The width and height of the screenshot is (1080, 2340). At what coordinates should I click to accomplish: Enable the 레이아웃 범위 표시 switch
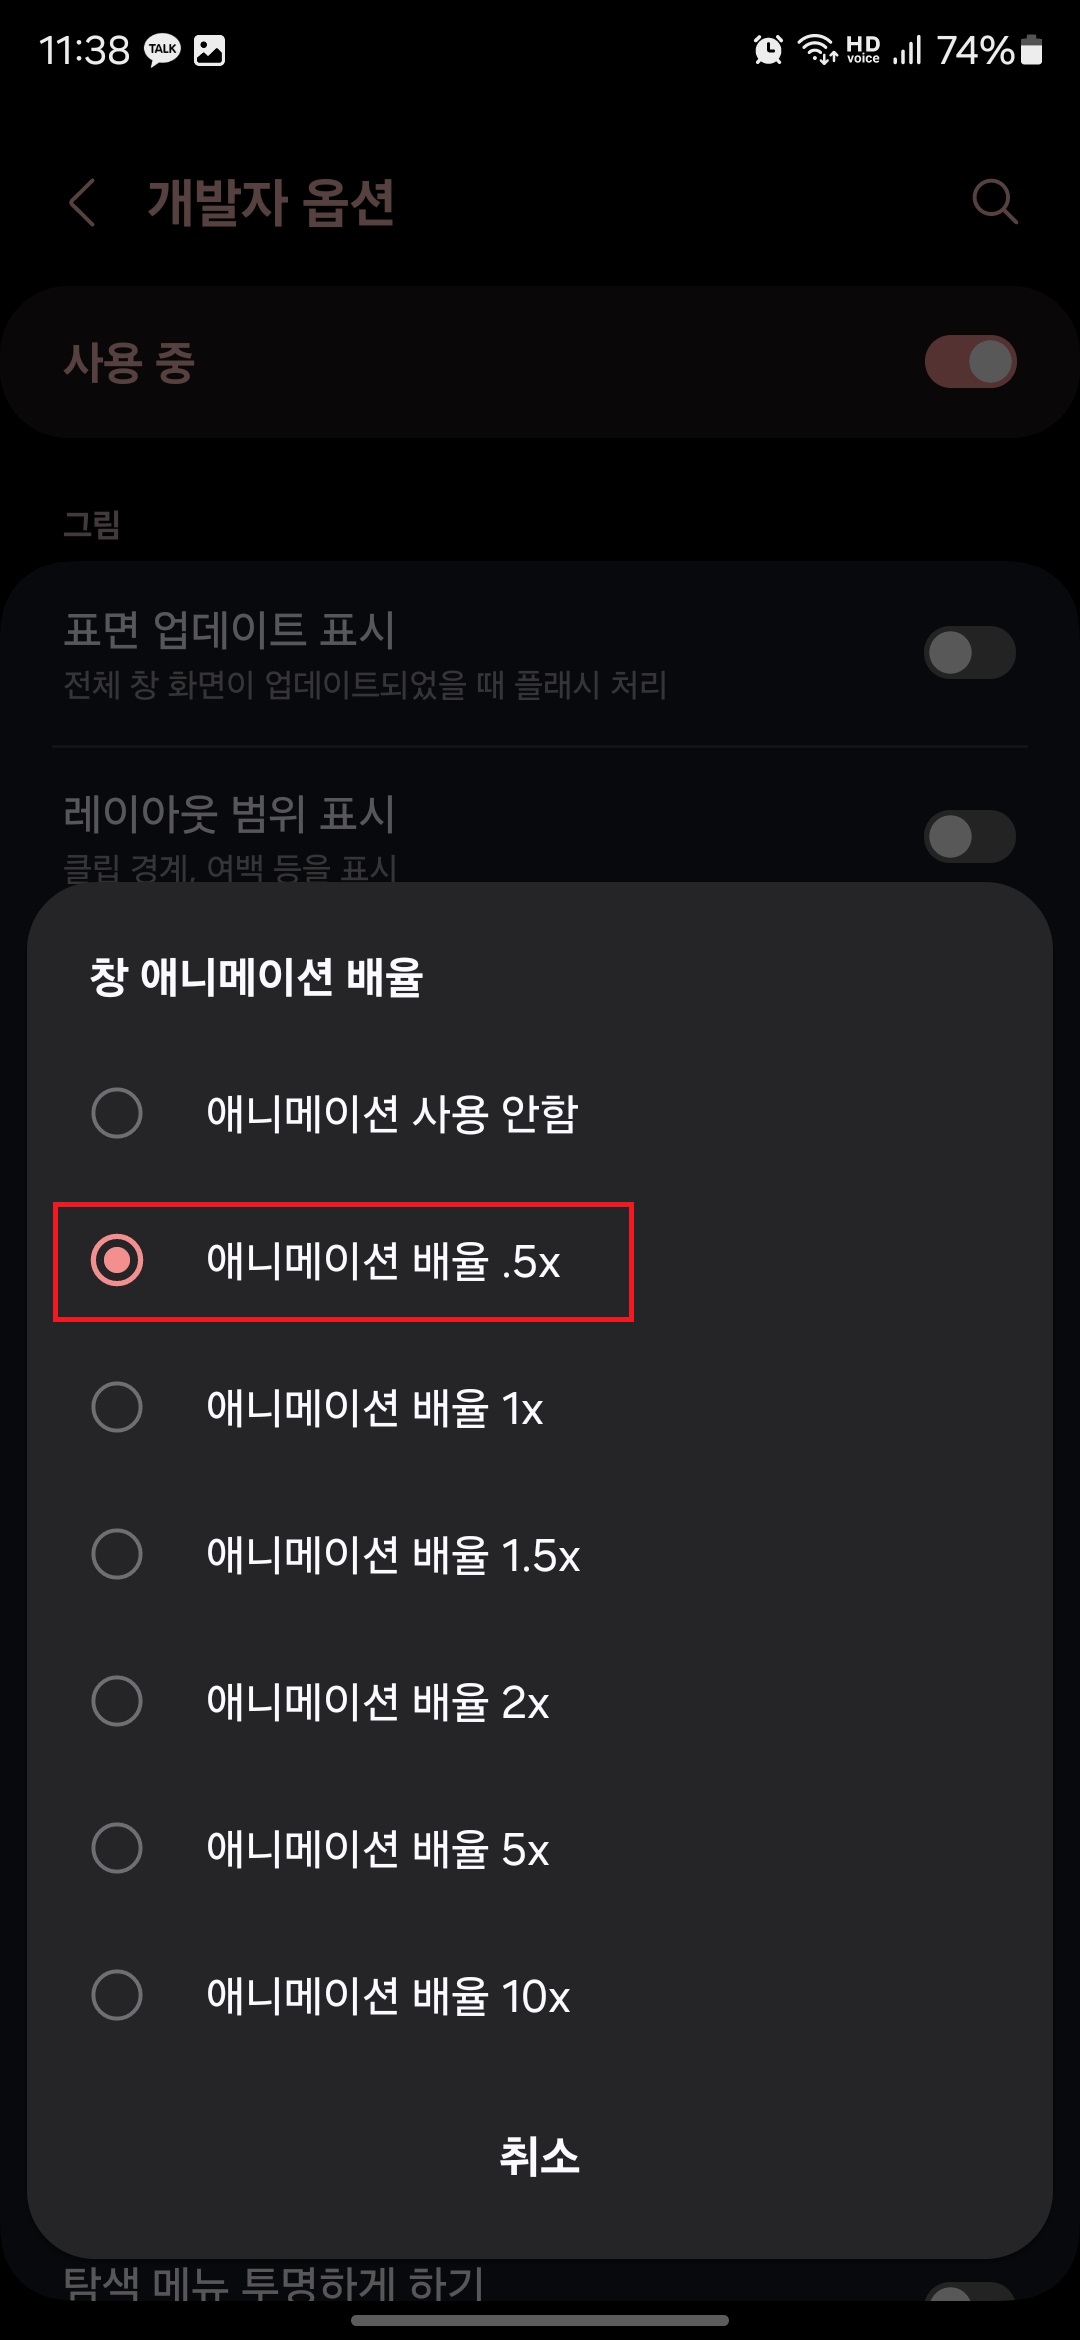tap(969, 836)
